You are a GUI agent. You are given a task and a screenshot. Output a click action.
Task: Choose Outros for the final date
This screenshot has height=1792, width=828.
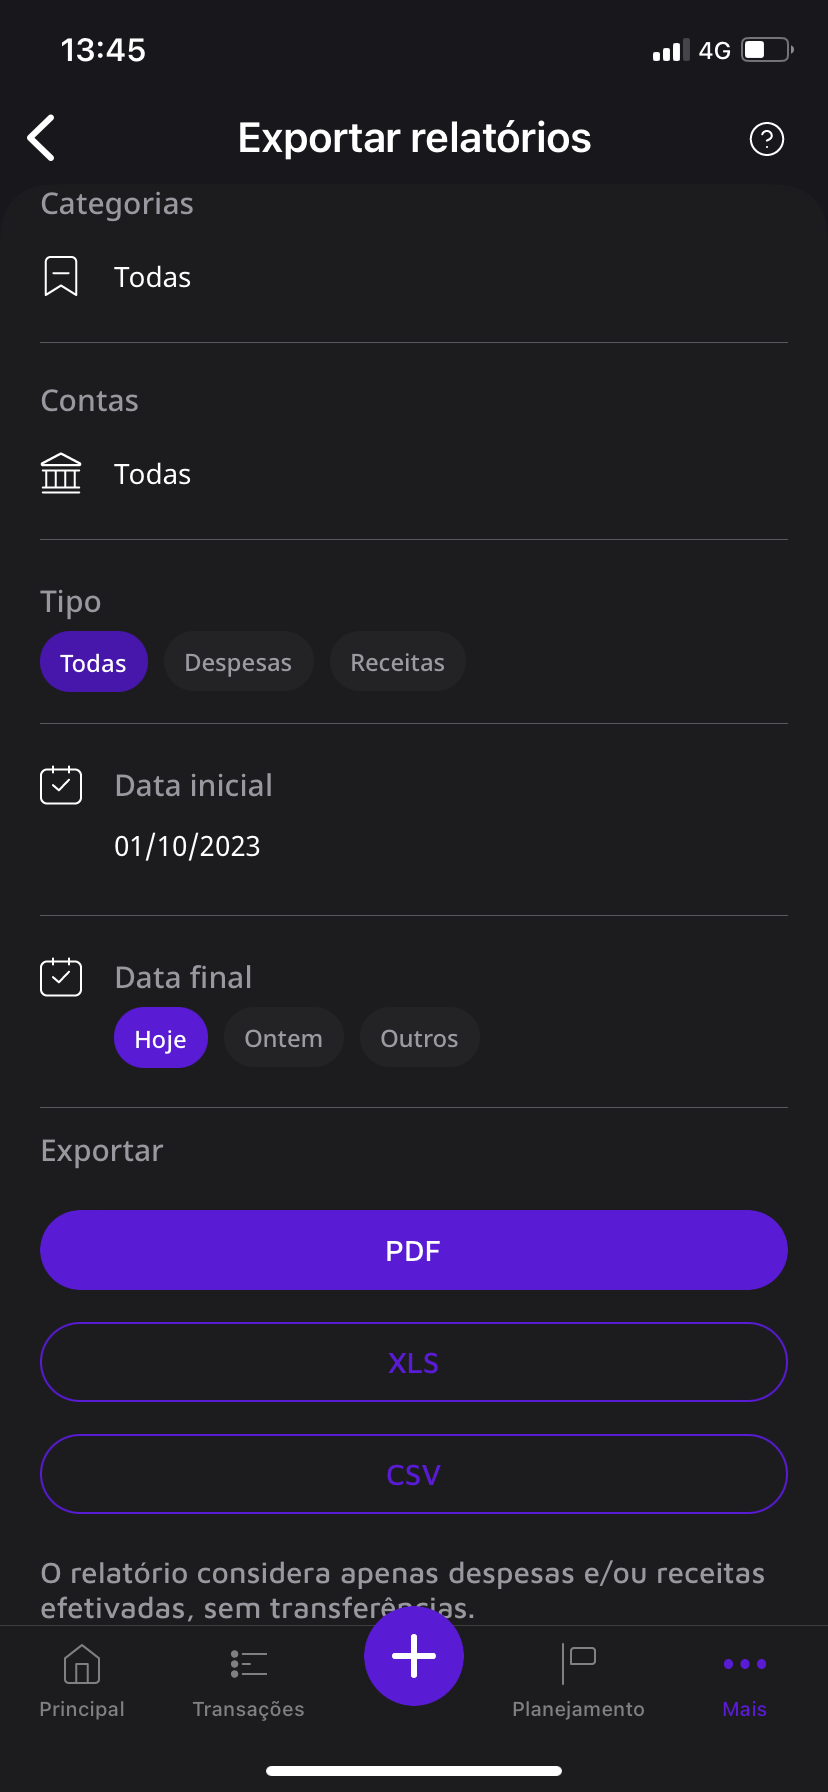coord(420,1037)
